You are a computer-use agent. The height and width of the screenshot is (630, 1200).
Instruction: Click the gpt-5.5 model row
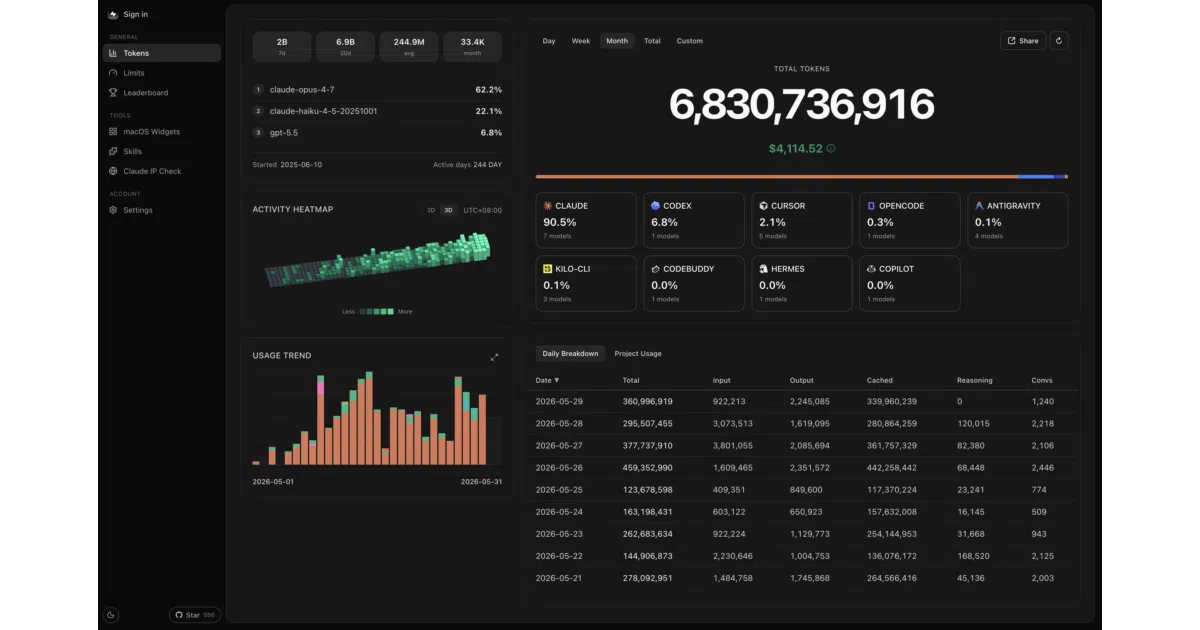[x=377, y=132]
